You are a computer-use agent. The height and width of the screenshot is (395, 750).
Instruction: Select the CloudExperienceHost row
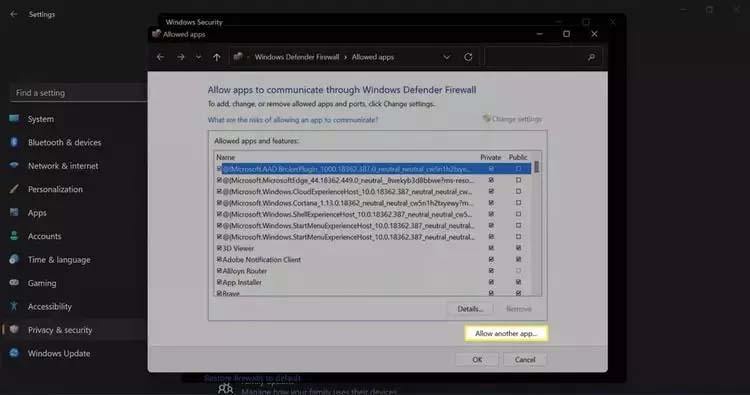[373, 191]
